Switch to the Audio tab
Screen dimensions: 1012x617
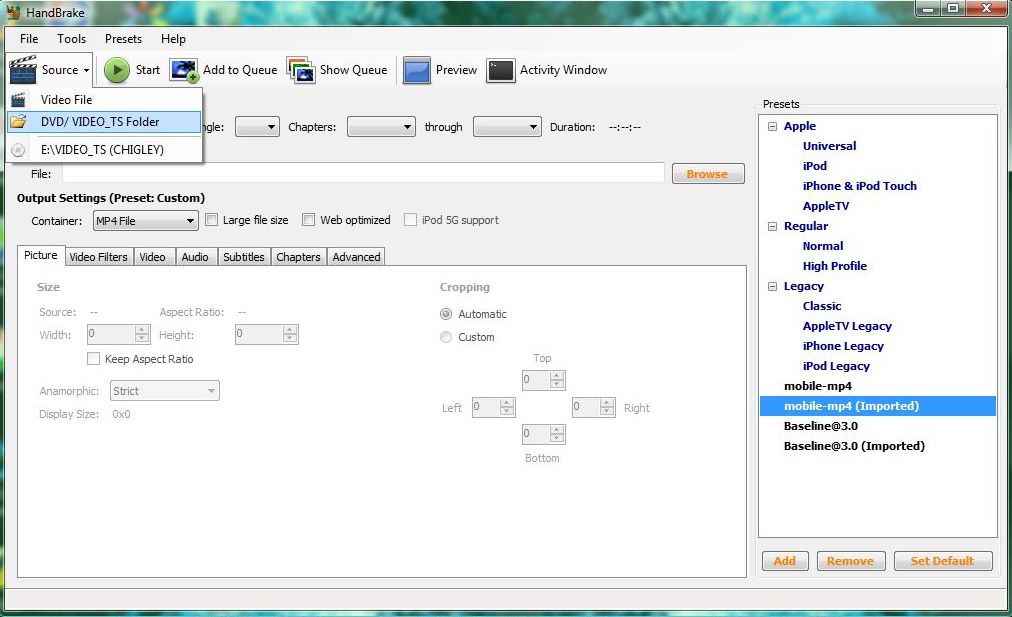click(195, 256)
